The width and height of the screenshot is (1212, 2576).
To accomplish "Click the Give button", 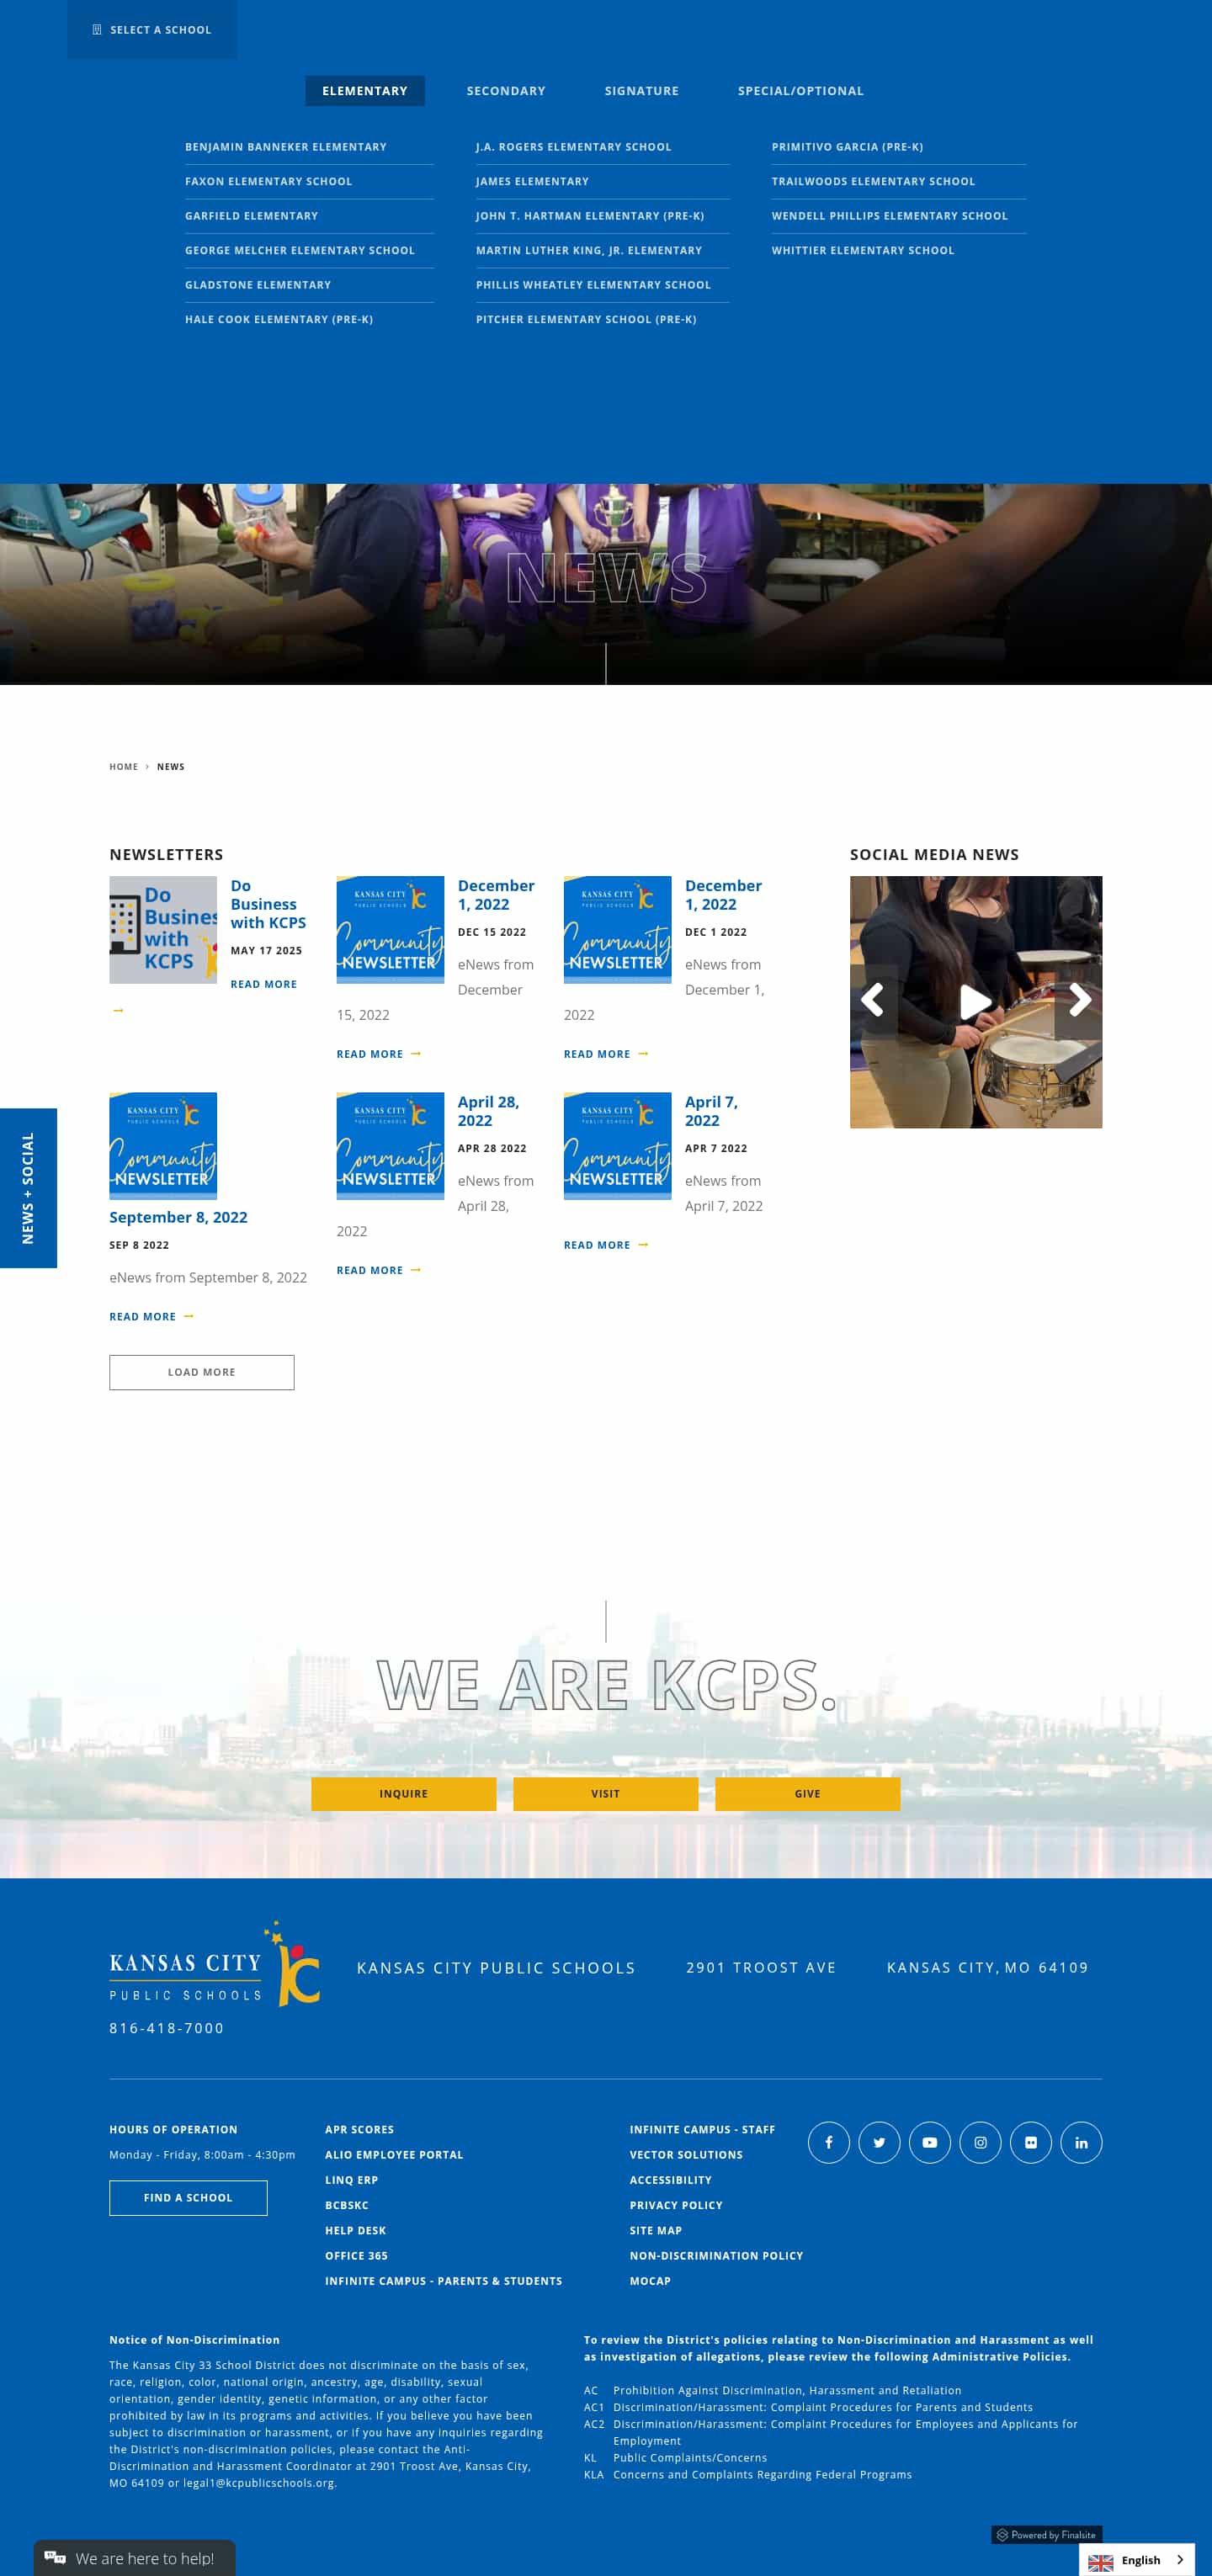I will 807,1794.
